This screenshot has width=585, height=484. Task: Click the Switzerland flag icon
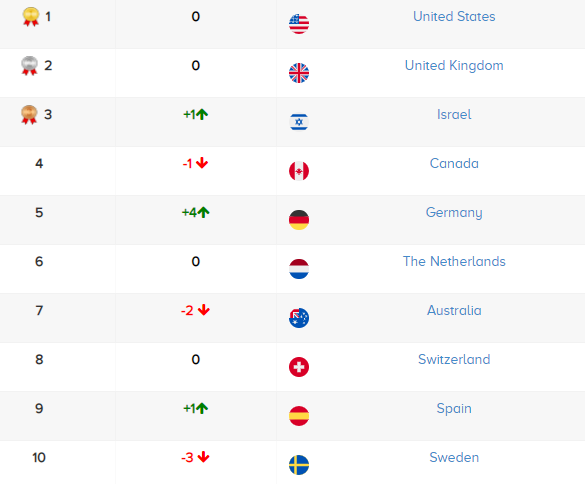pyautogui.click(x=299, y=367)
